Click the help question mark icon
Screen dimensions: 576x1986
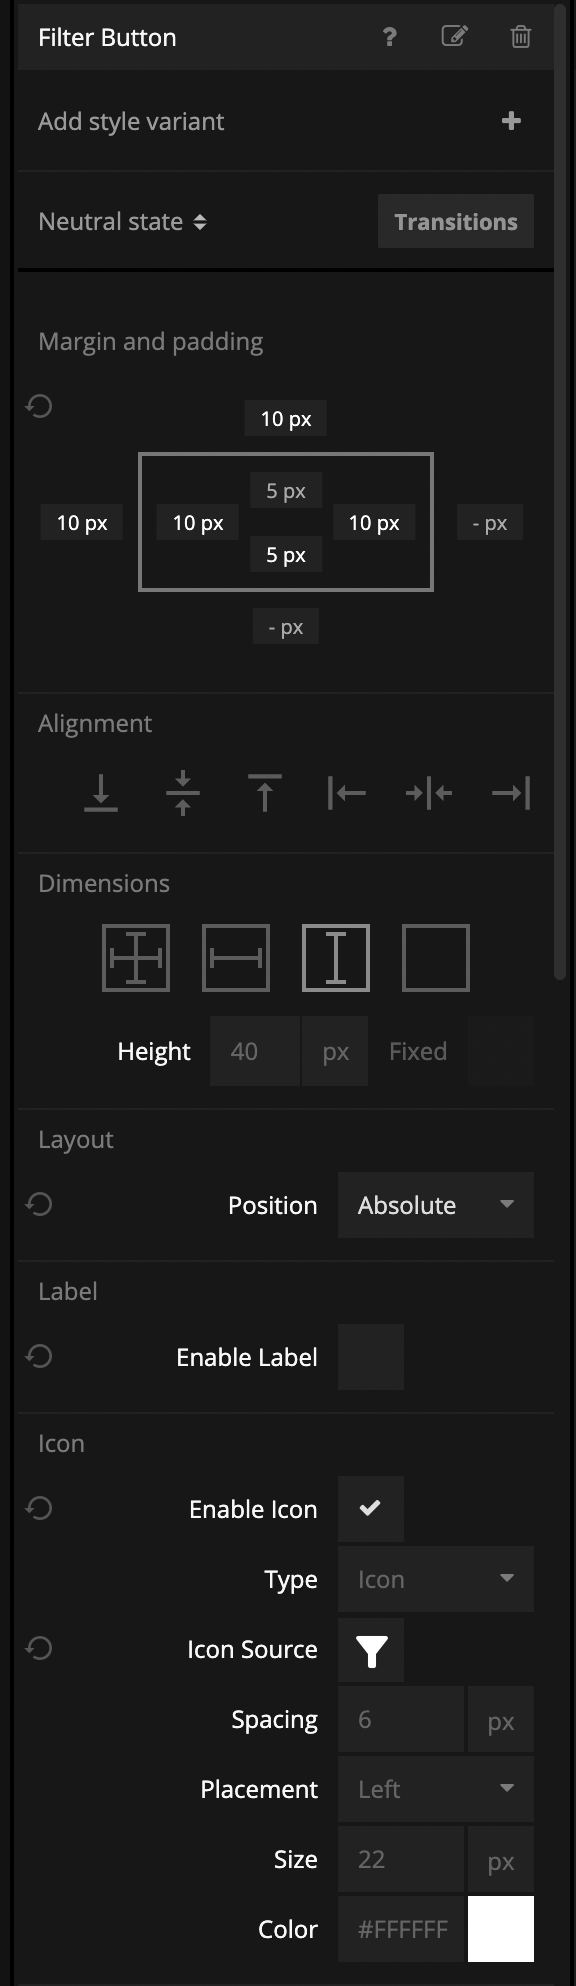389,37
